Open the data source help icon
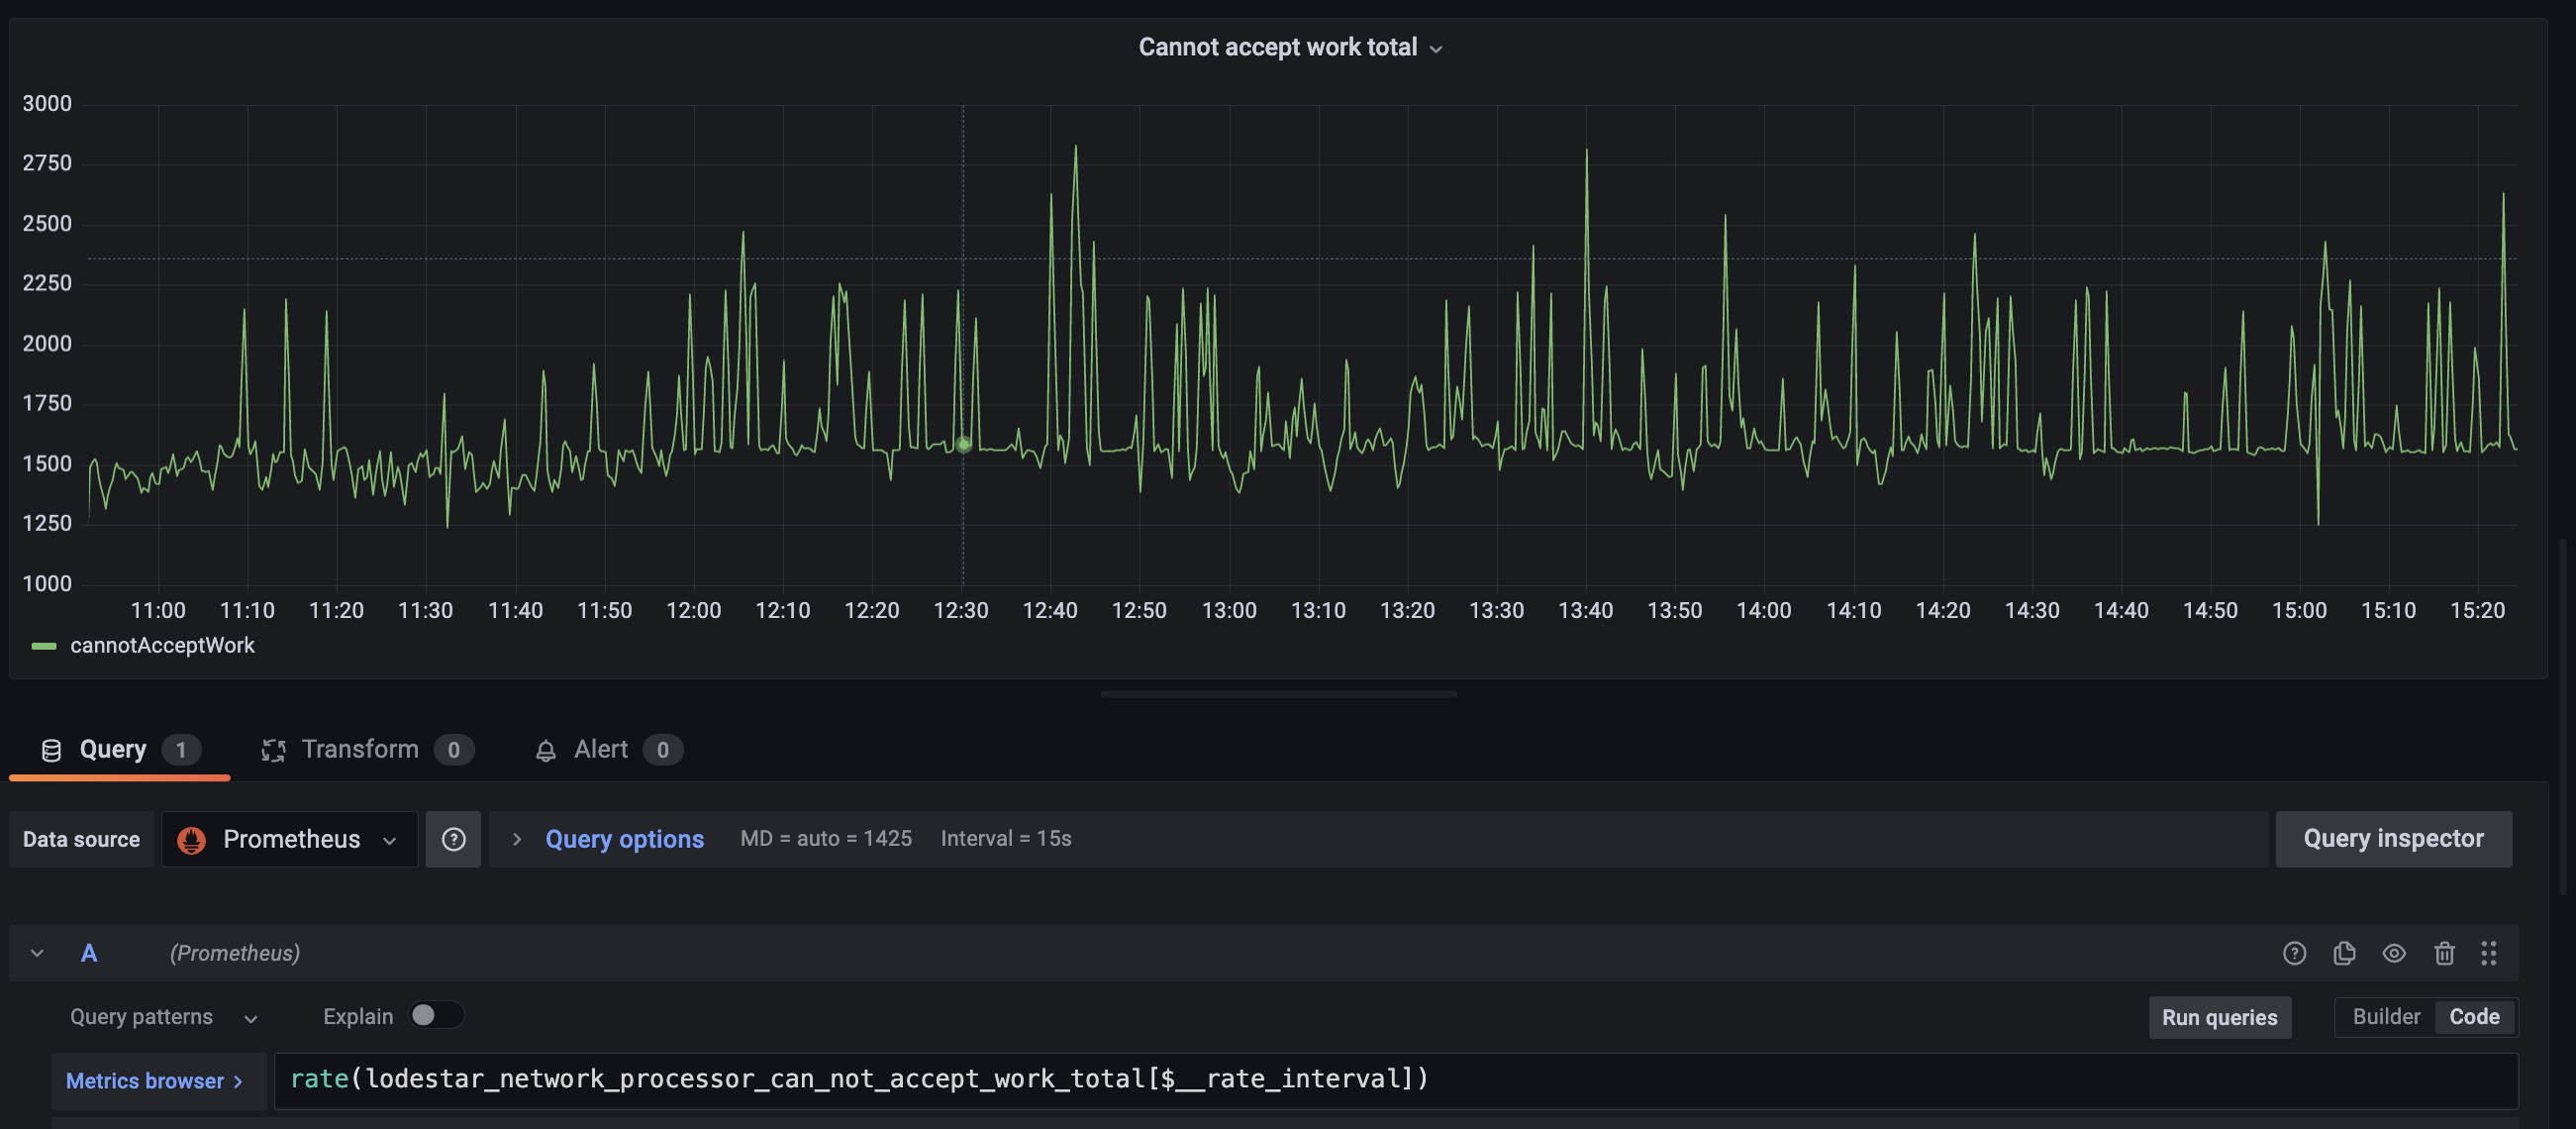The width and height of the screenshot is (2576, 1129). click(x=453, y=839)
